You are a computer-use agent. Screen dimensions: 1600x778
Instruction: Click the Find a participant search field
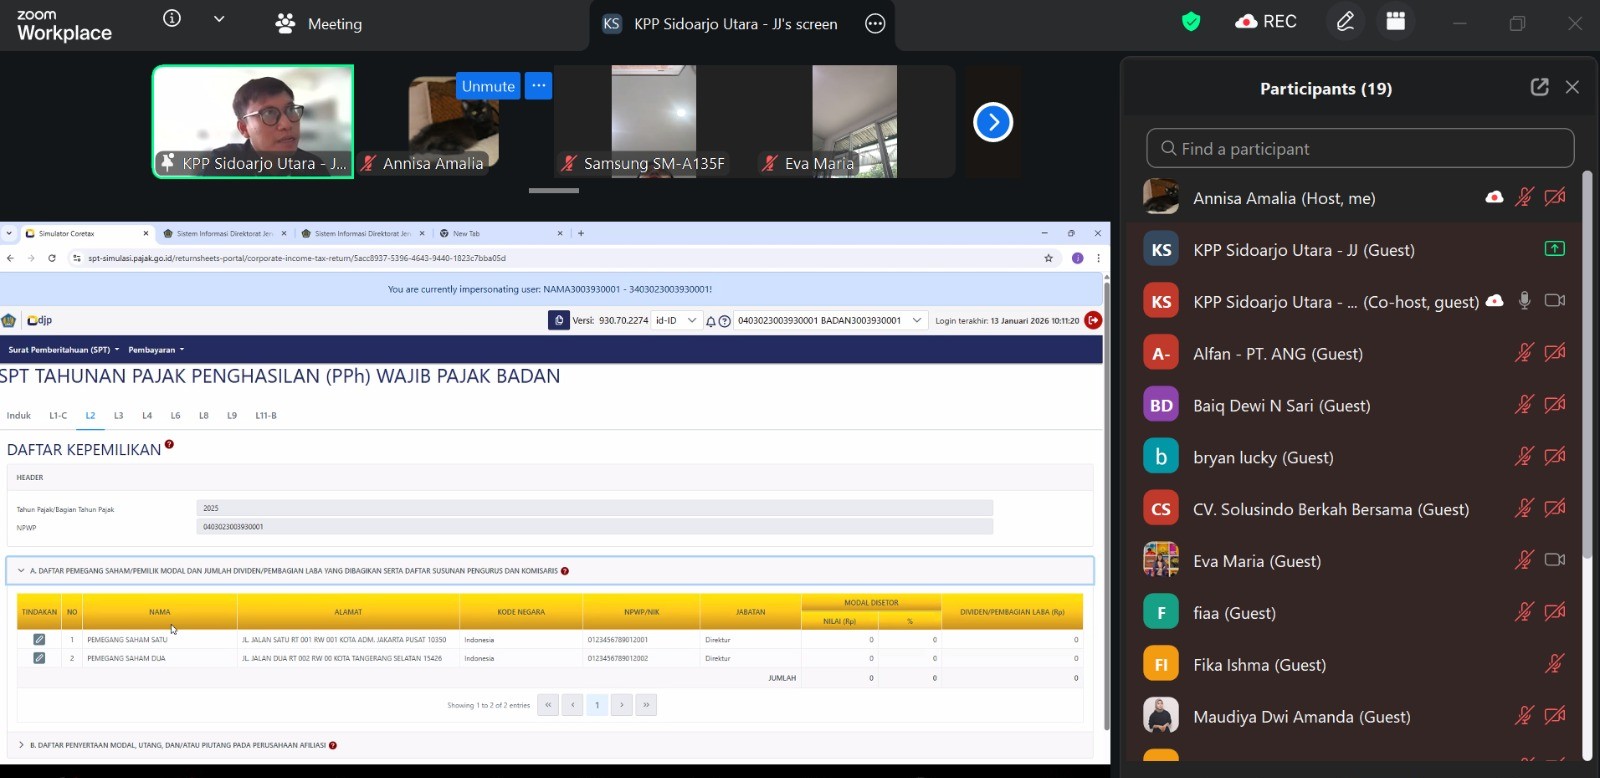tap(1360, 149)
